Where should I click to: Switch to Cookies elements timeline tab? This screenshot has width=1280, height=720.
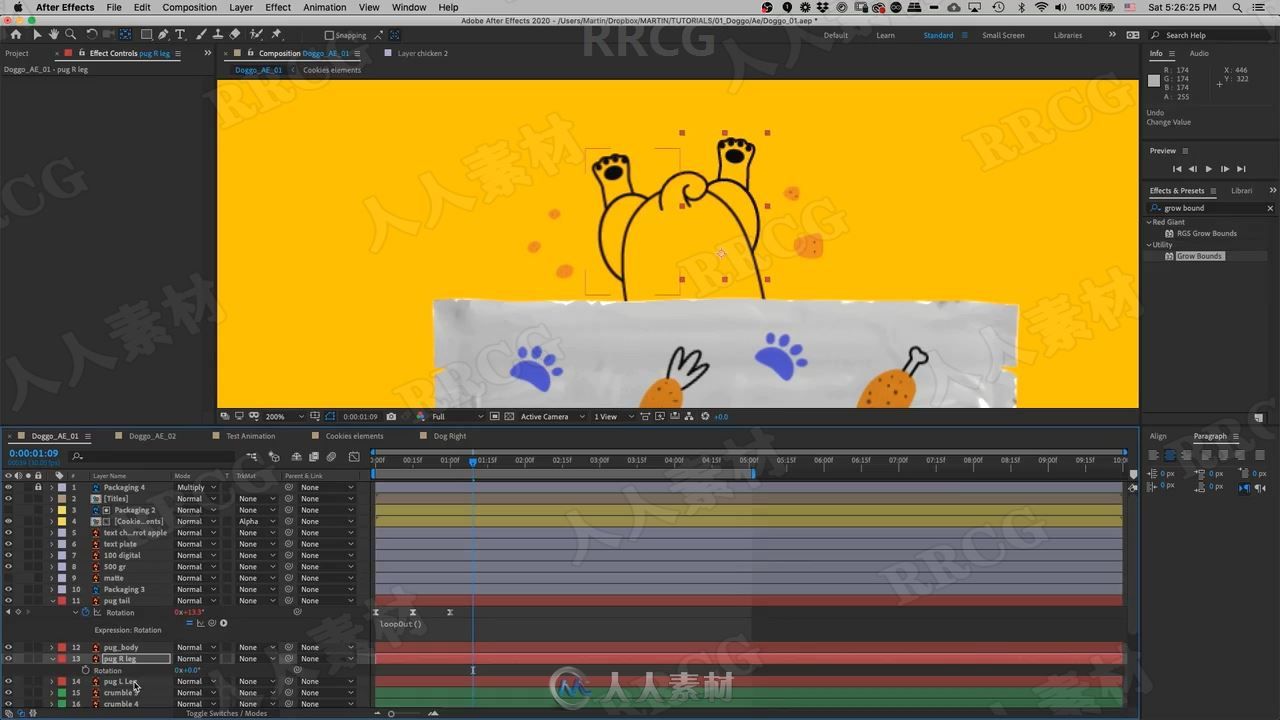click(x=354, y=436)
